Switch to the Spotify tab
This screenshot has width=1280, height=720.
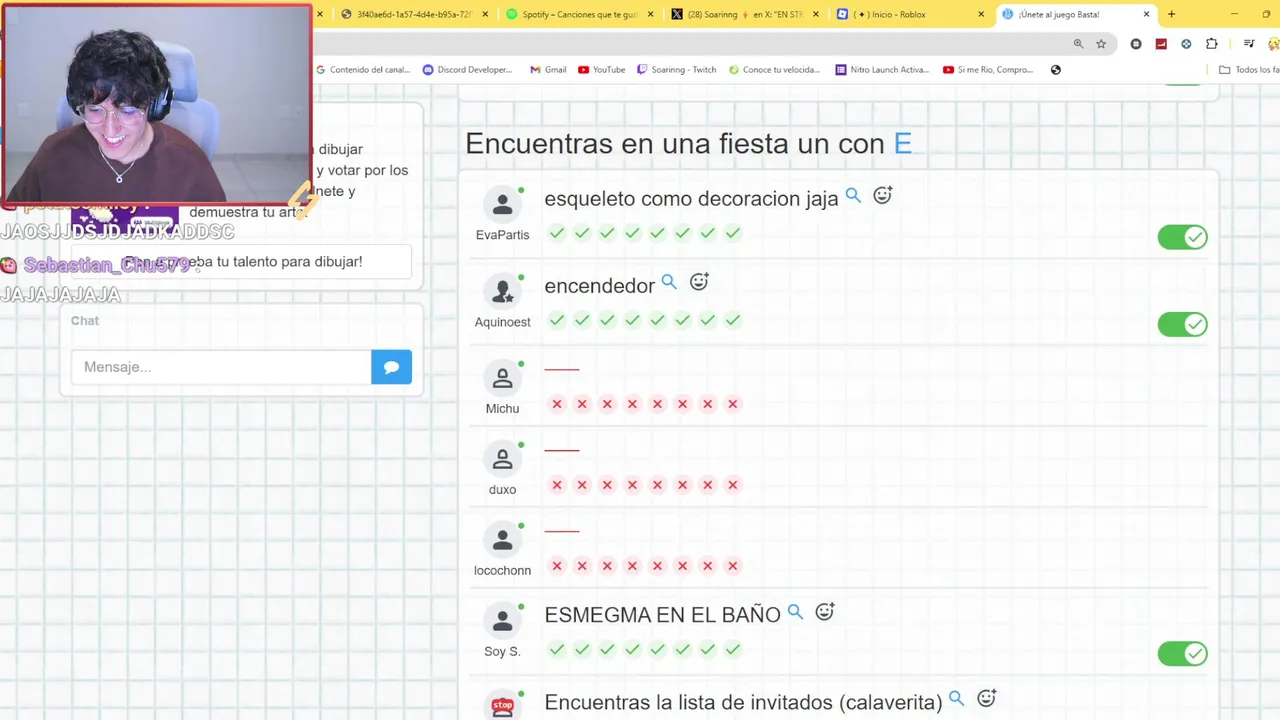(579, 14)
